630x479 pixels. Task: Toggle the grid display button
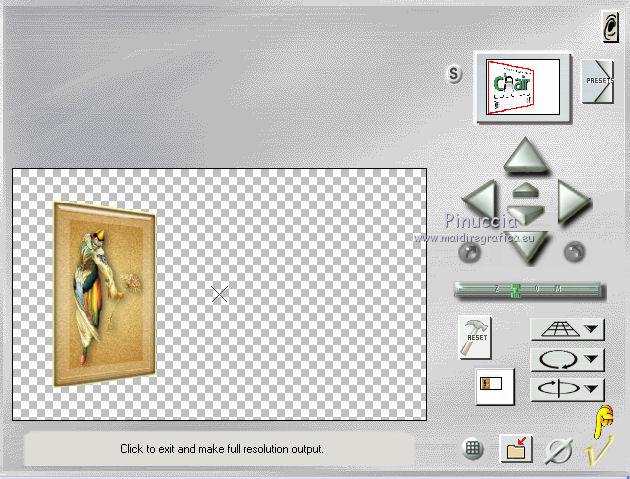473,448
